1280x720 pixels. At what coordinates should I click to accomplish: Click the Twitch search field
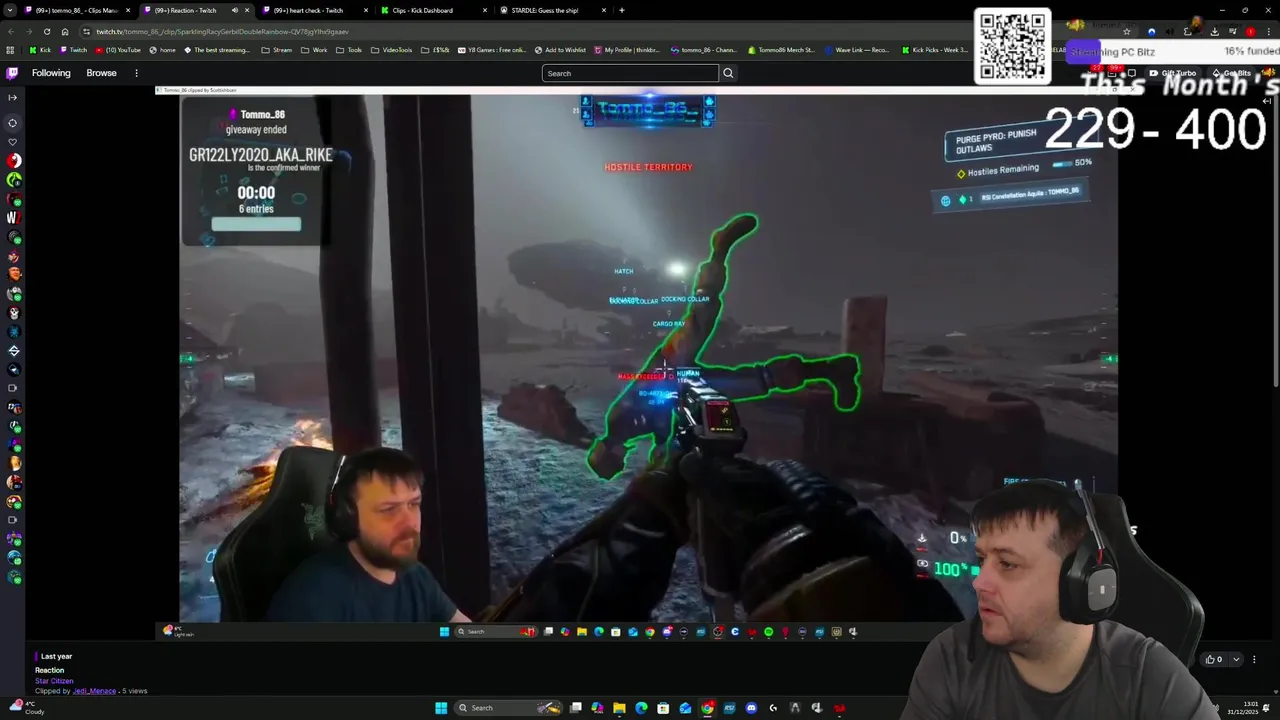coord(630,73)
